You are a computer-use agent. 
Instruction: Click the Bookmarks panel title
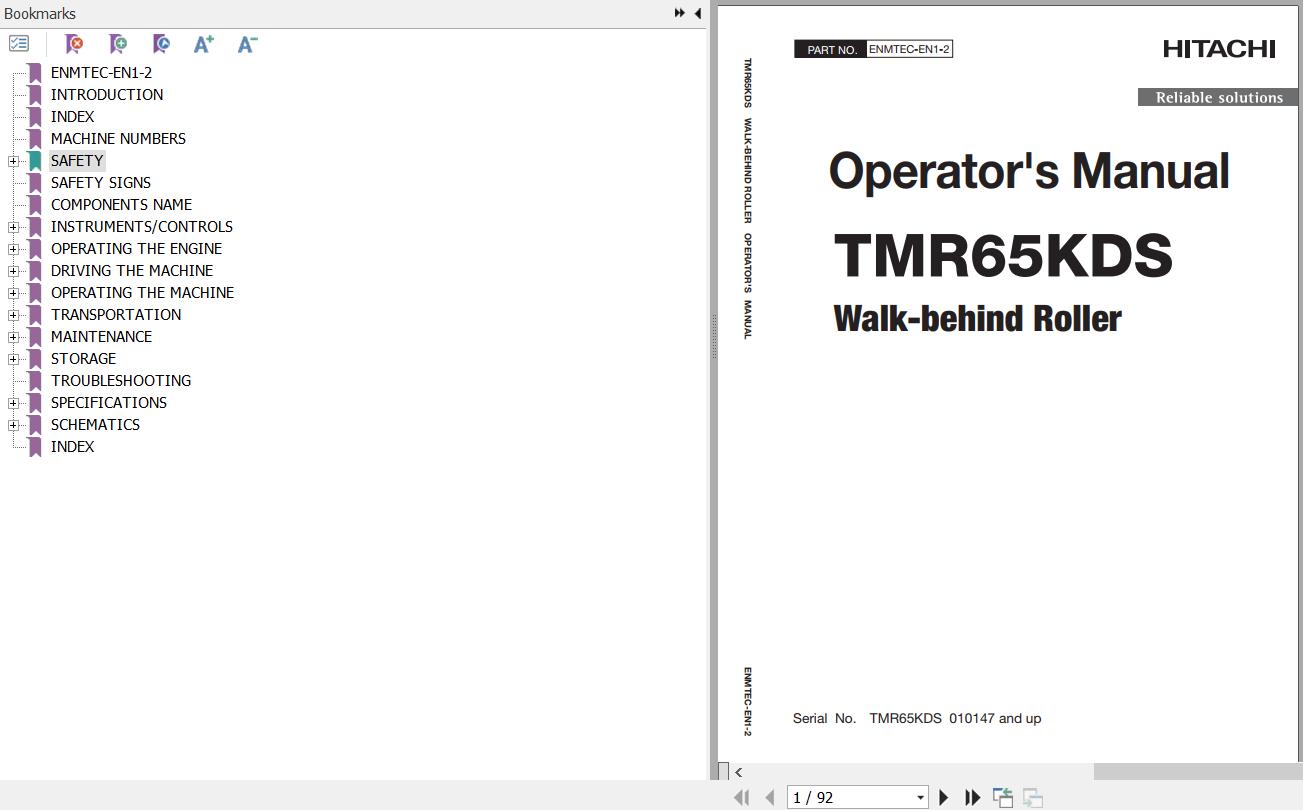(40, 14)
